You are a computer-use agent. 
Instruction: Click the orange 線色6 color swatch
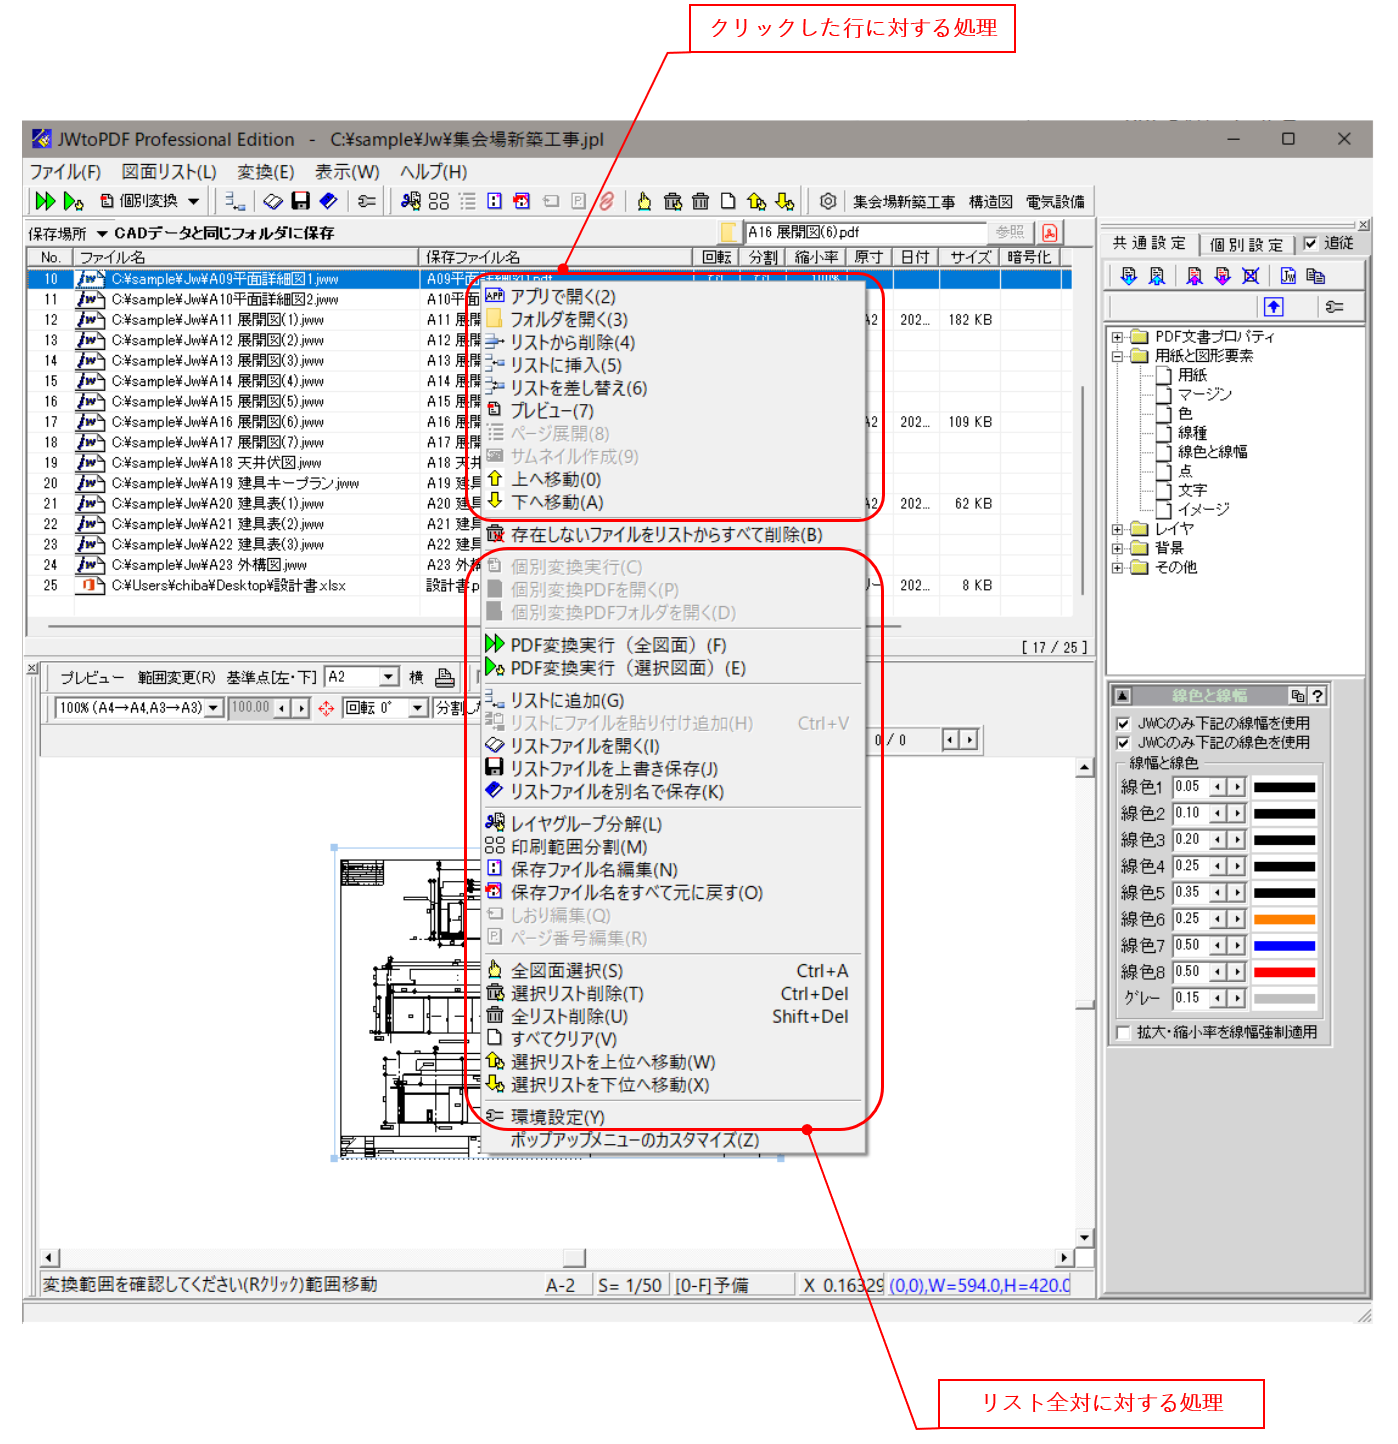coord(1285,918)
